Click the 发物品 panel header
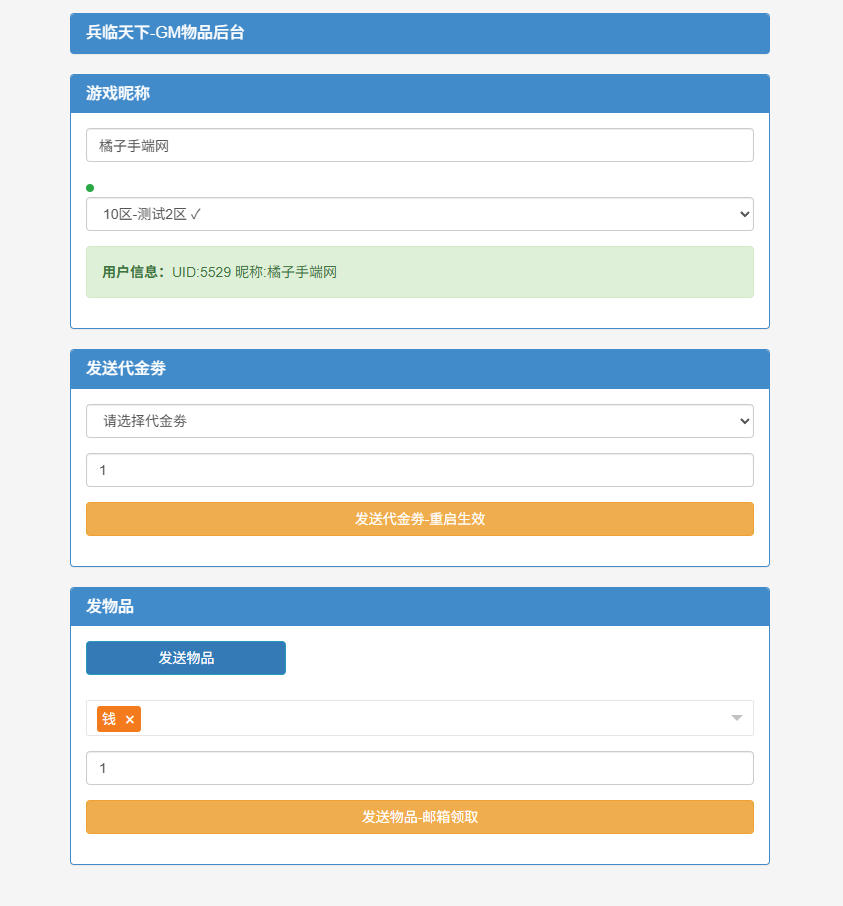Image resolution: width=843 pixels, height=906 pixels. (419, 607)
